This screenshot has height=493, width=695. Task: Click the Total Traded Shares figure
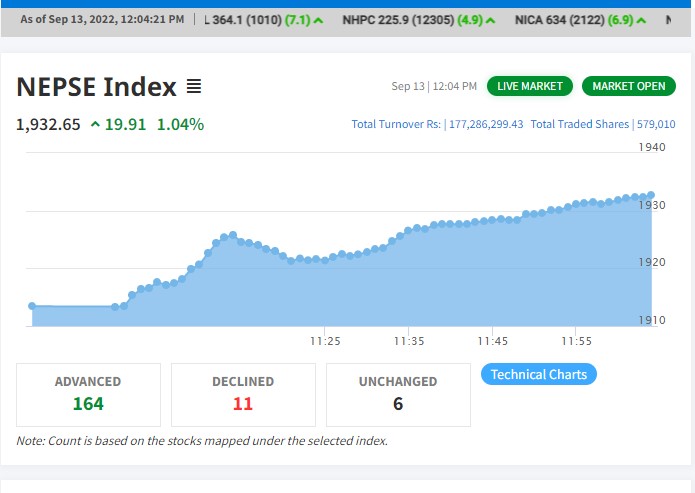(656, 124)
